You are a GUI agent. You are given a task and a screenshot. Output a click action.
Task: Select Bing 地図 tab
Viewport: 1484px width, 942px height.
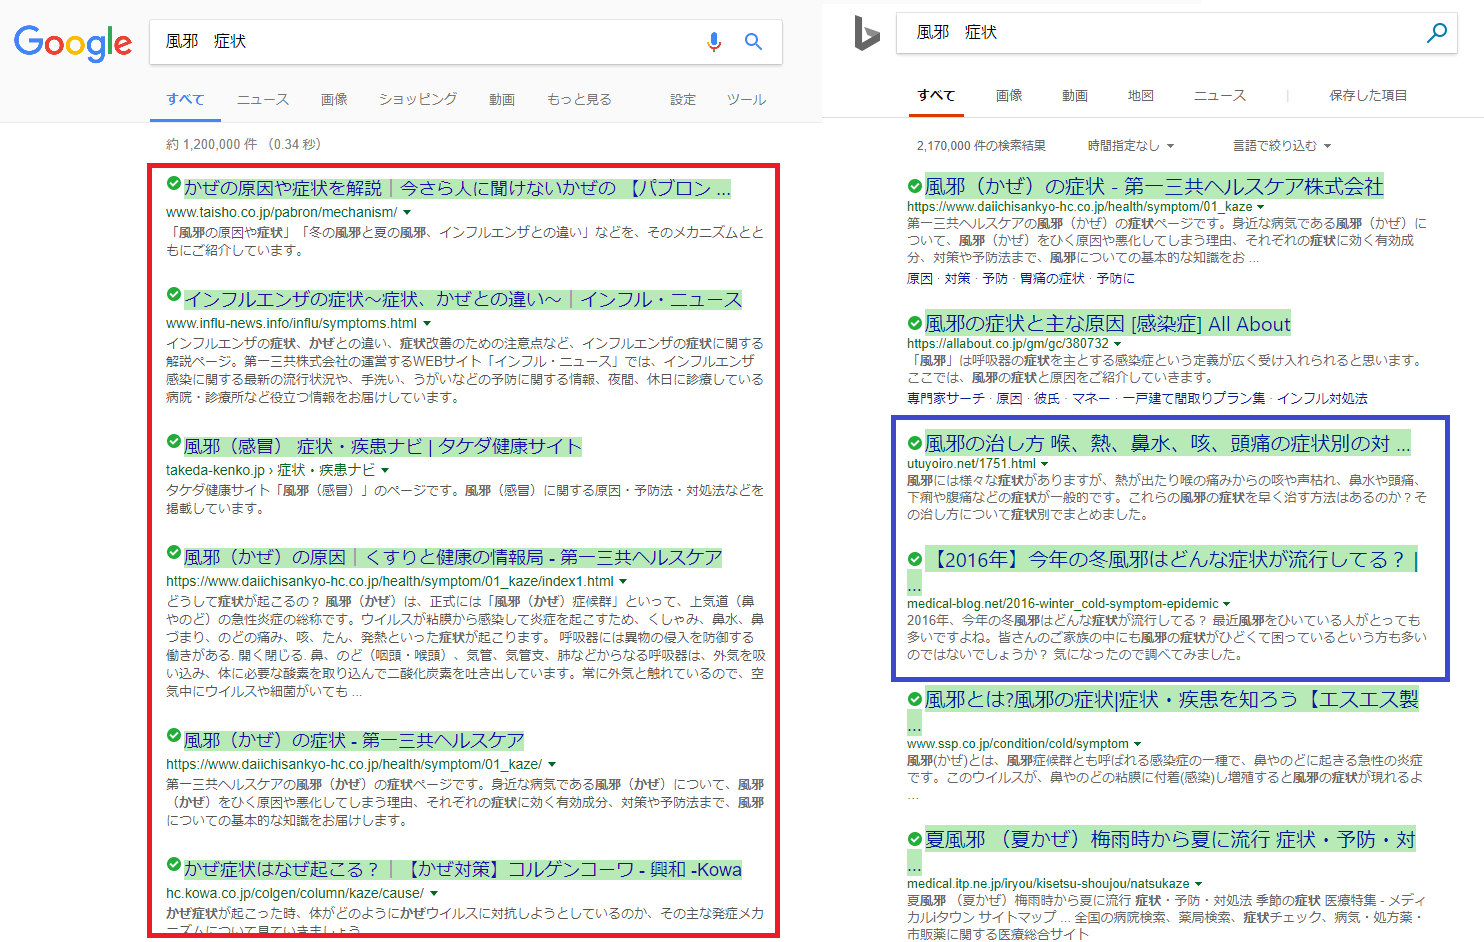(x=1141, y=95)
